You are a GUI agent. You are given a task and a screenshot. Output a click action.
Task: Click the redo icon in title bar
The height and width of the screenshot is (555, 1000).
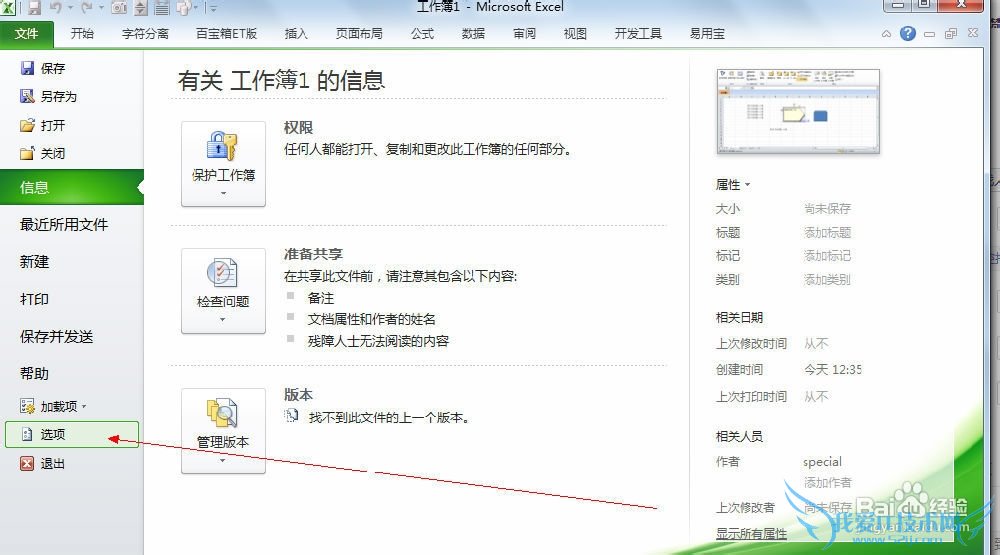[86, 8]
